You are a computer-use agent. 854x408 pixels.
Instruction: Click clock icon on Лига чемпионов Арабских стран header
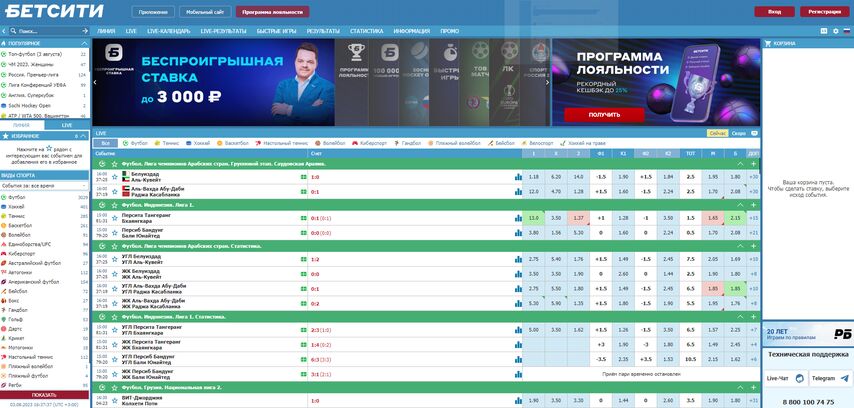coord(102,163)
